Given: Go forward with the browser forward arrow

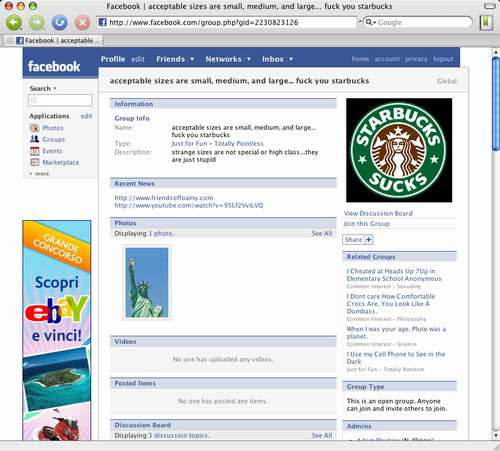Looking at the screenshot, I should pyautogui.click(x=37, y=23).
